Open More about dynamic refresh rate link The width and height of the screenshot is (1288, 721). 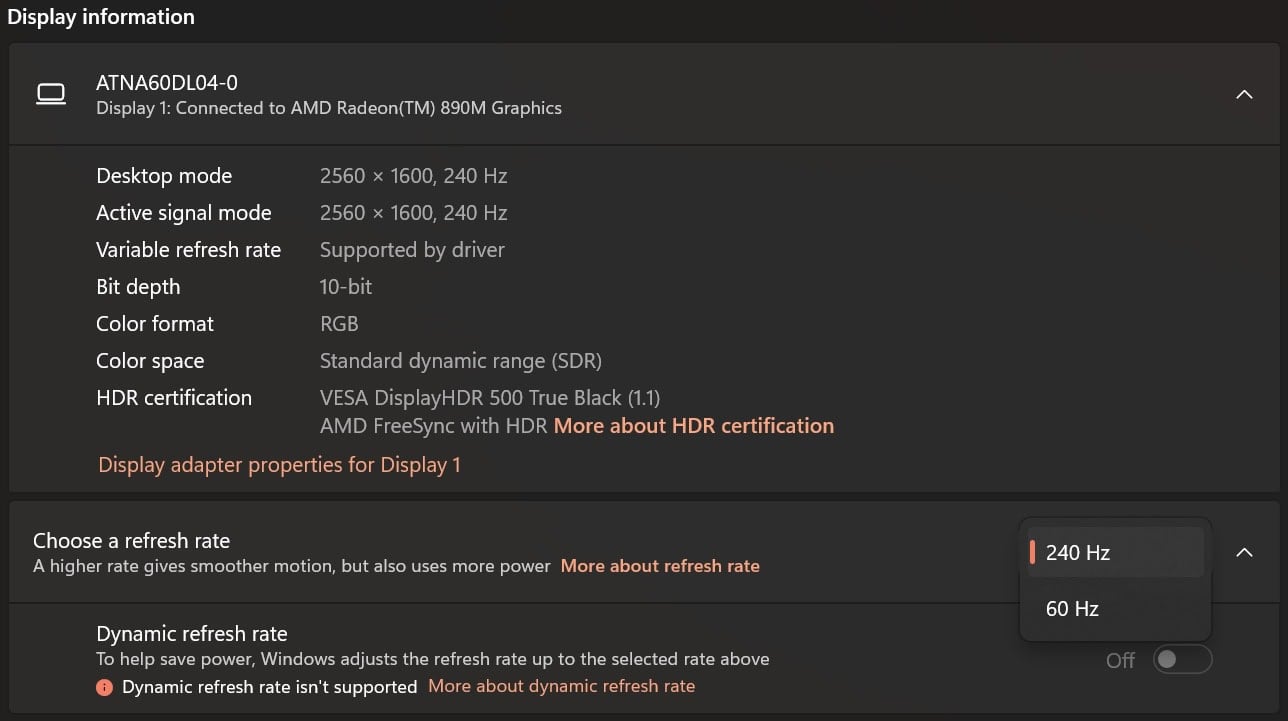(x=561, y=686)
